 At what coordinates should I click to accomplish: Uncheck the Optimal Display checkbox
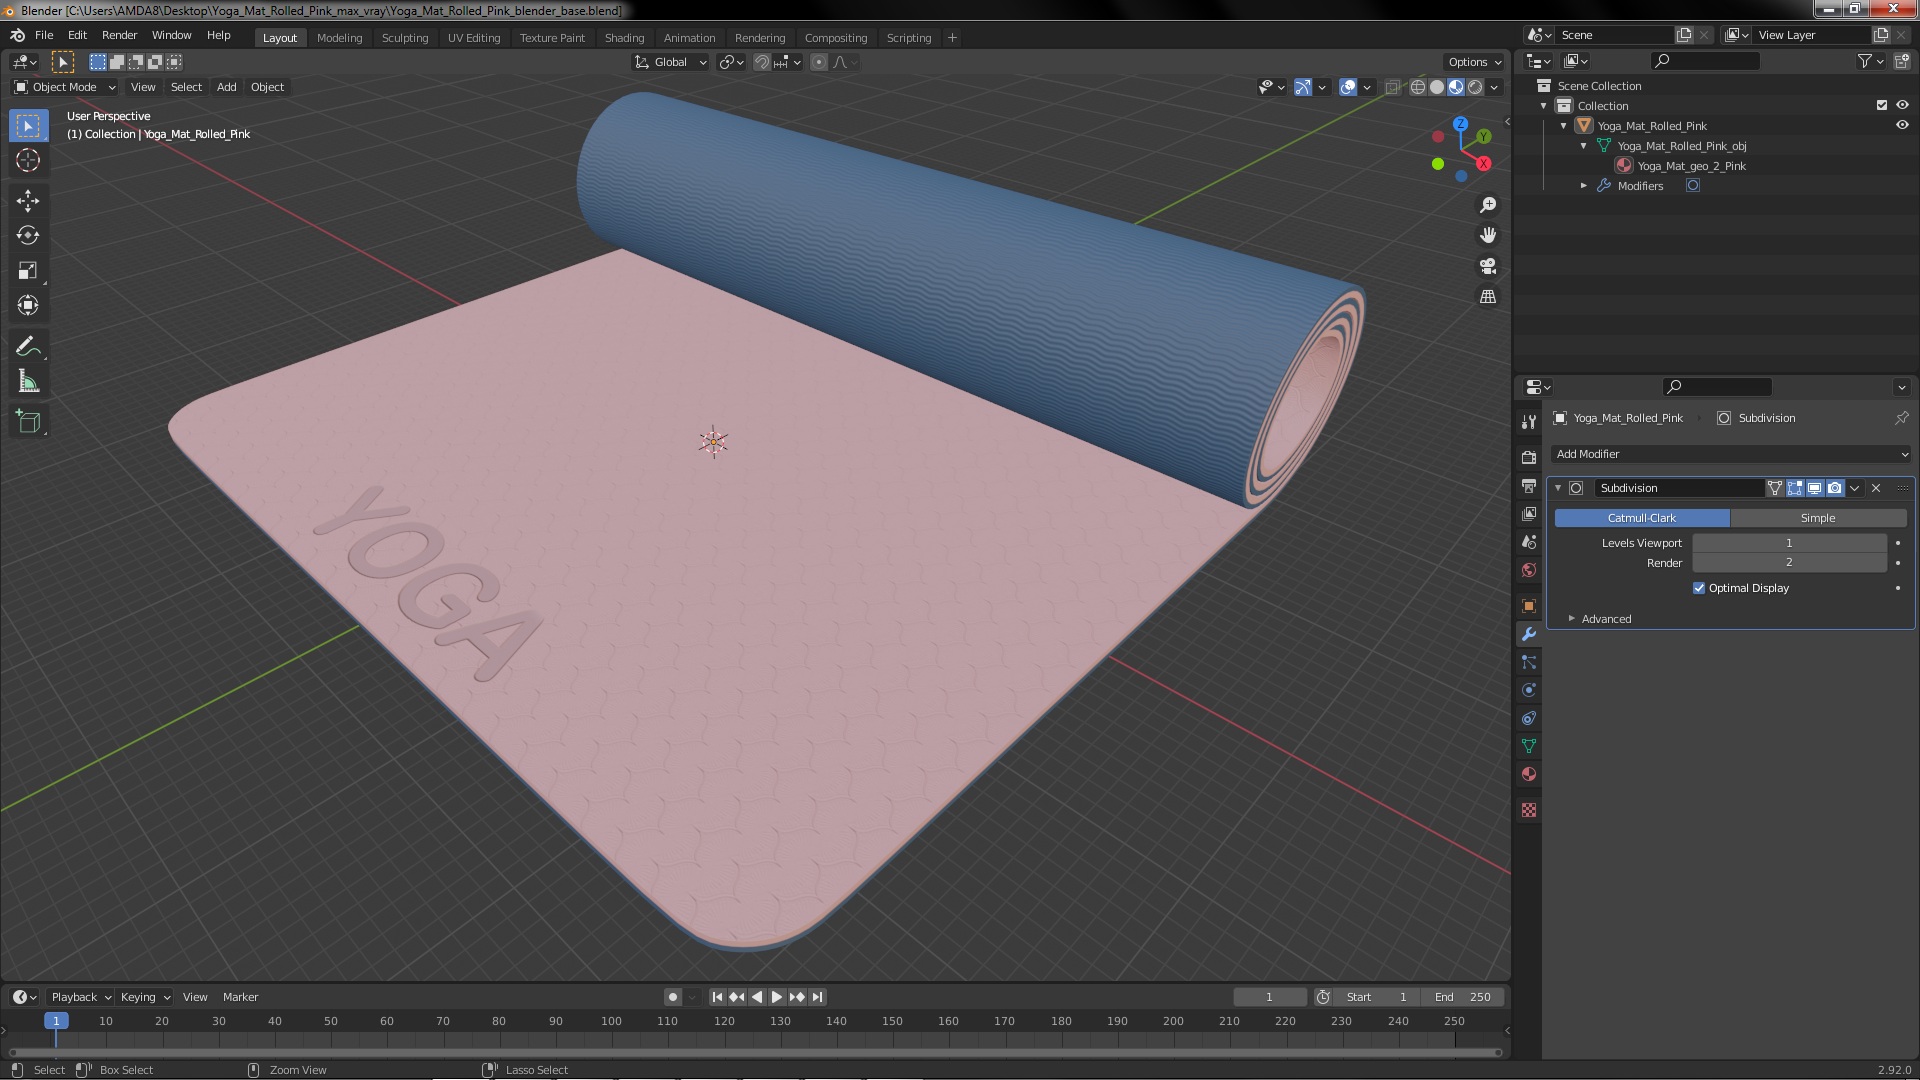click(x=1699, y=588)
